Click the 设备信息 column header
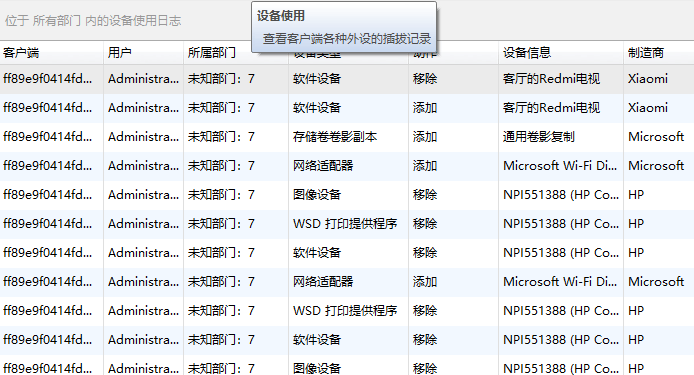The image size is (694, 375). coord(561,53)
